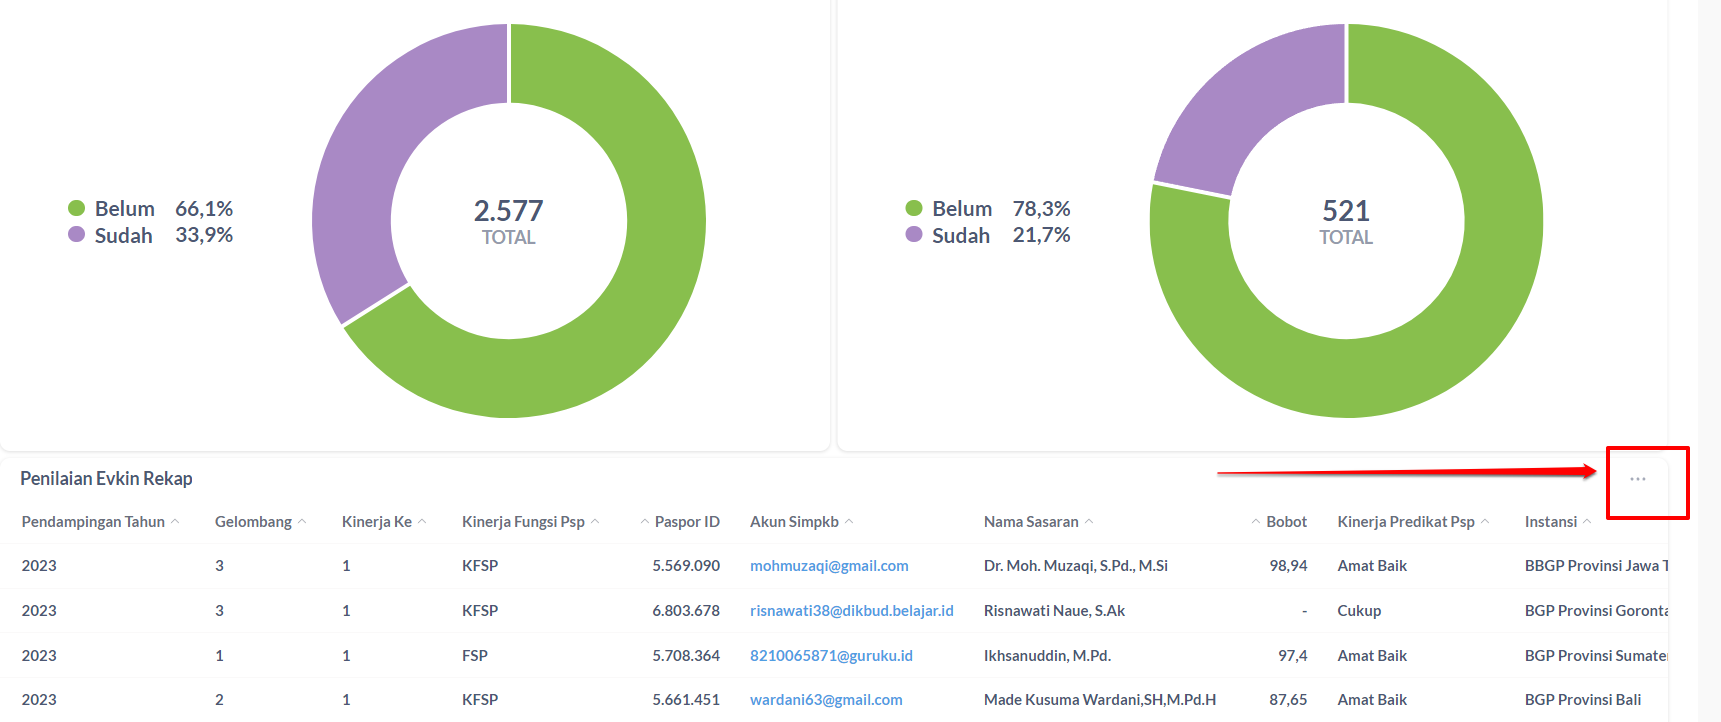Viewport: 1721px width, 722px height.
Task: Sort by Kinerja Predikat Psp column header
Action: click(1413, 522)
